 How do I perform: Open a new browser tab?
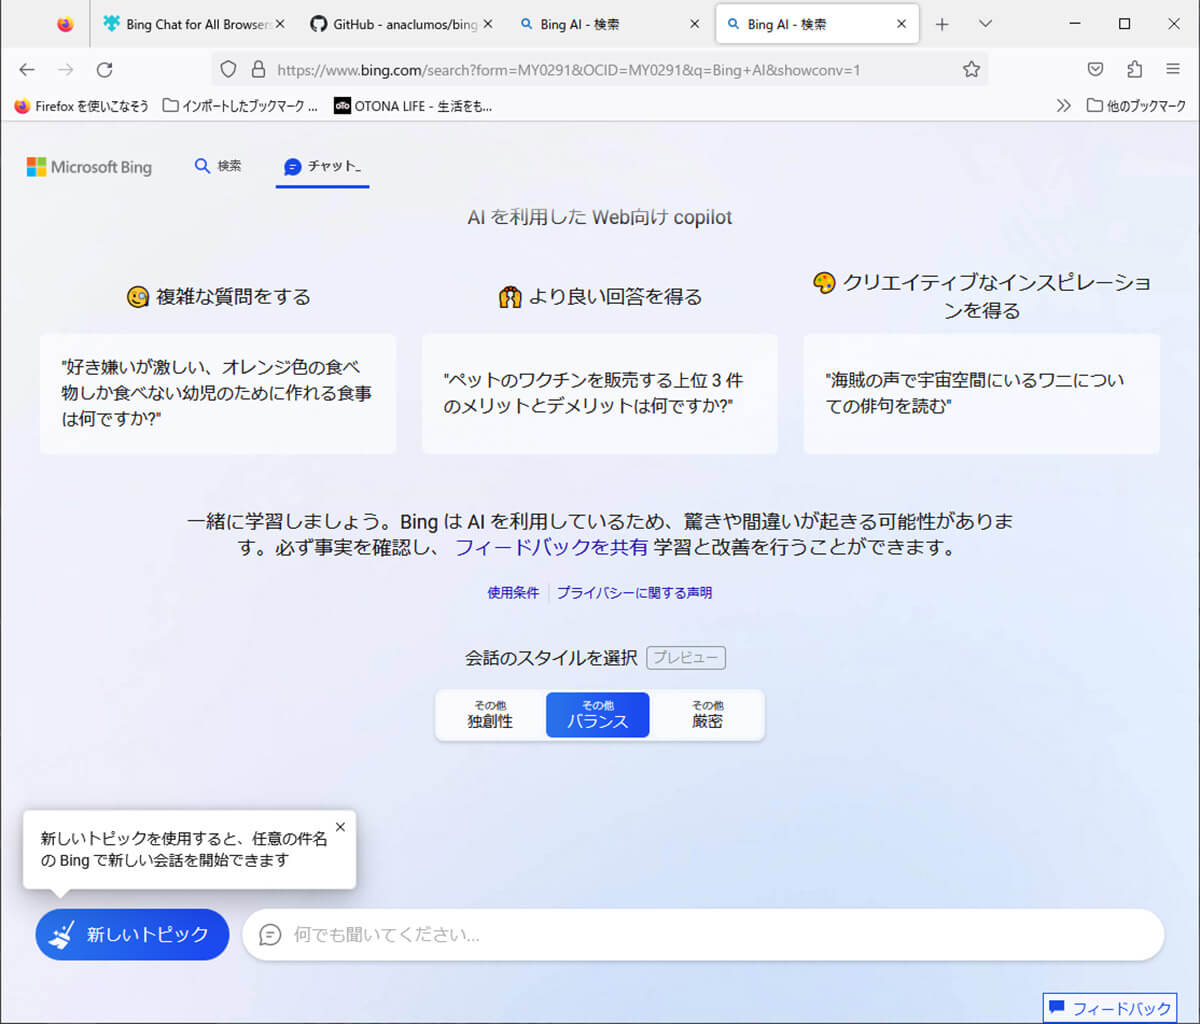coord(941,24)
